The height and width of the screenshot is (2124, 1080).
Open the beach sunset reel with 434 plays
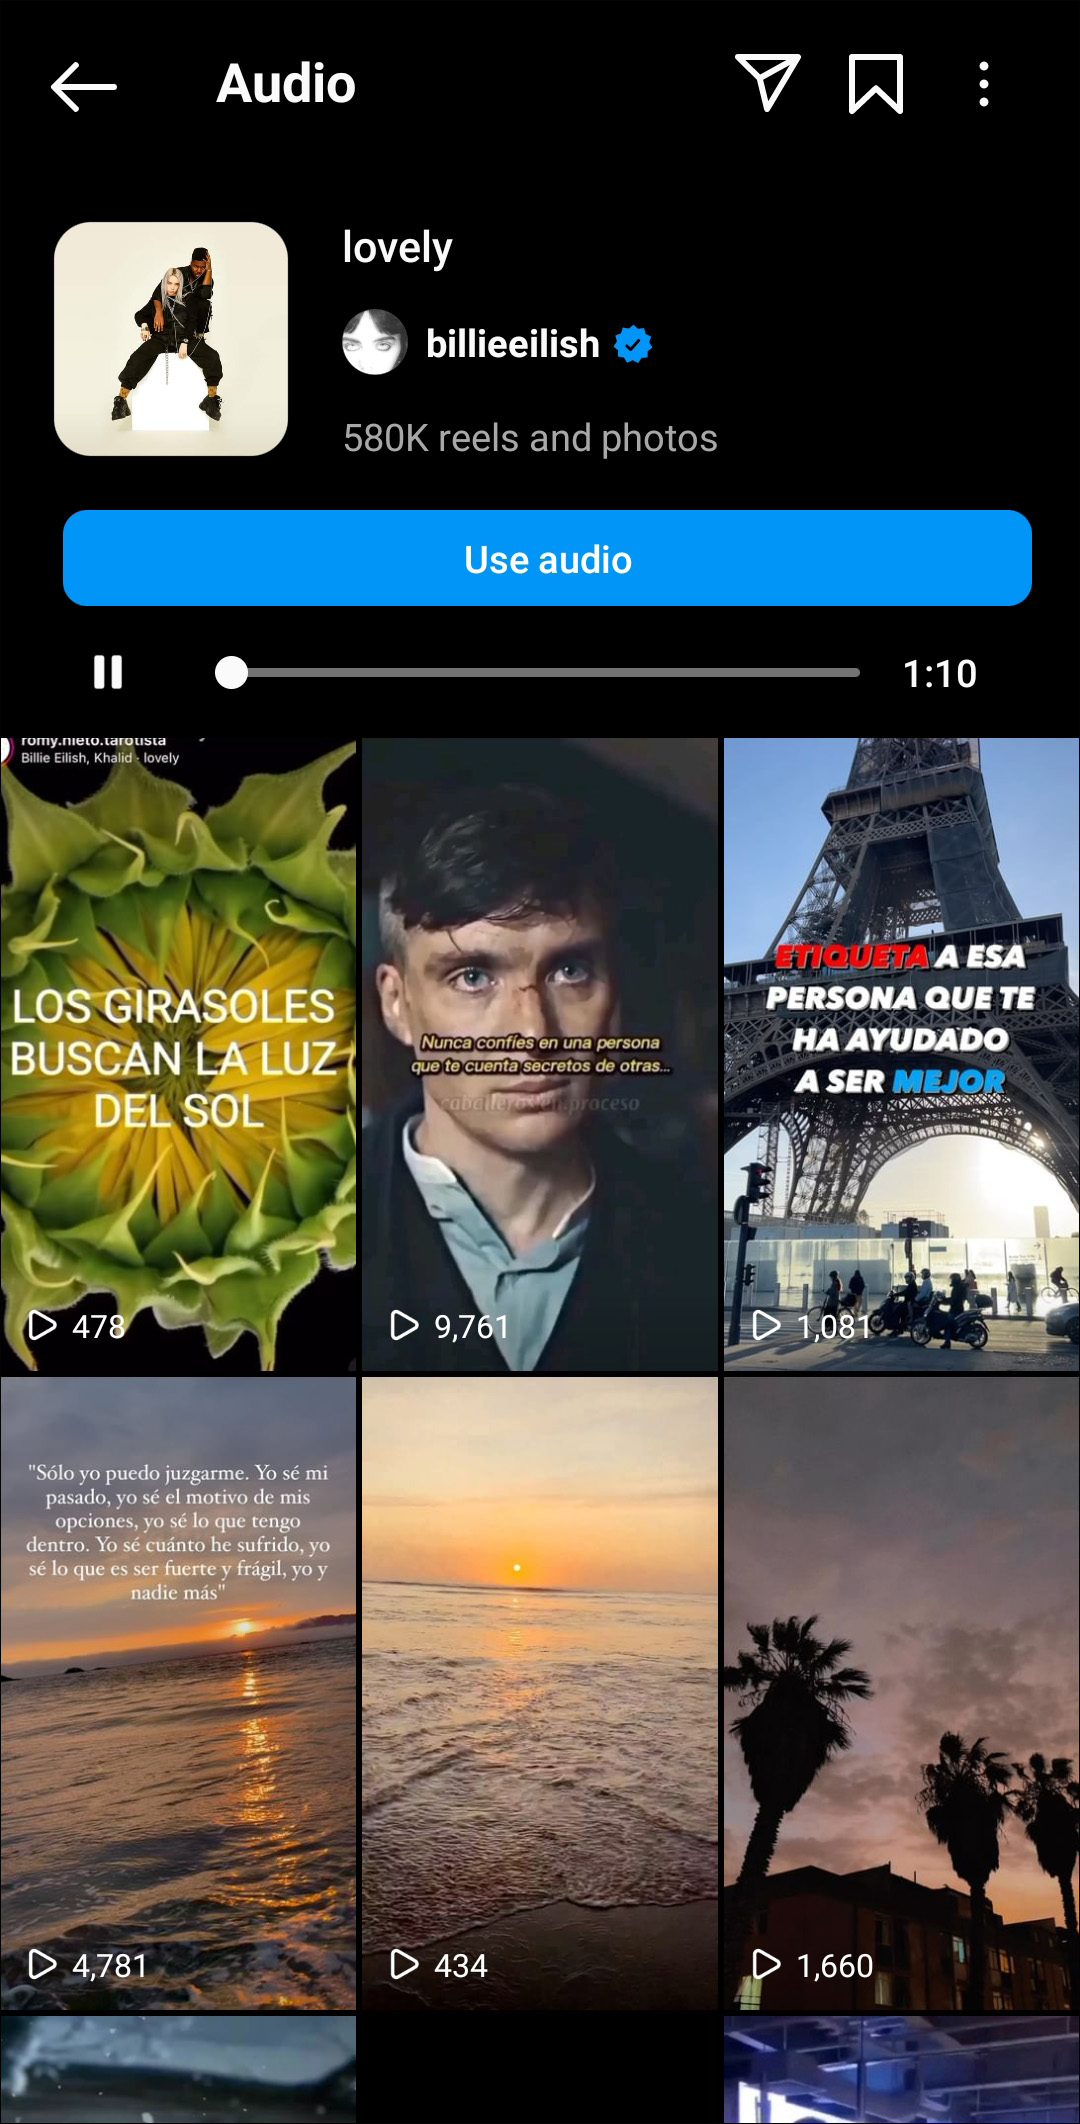point(540,1693)
